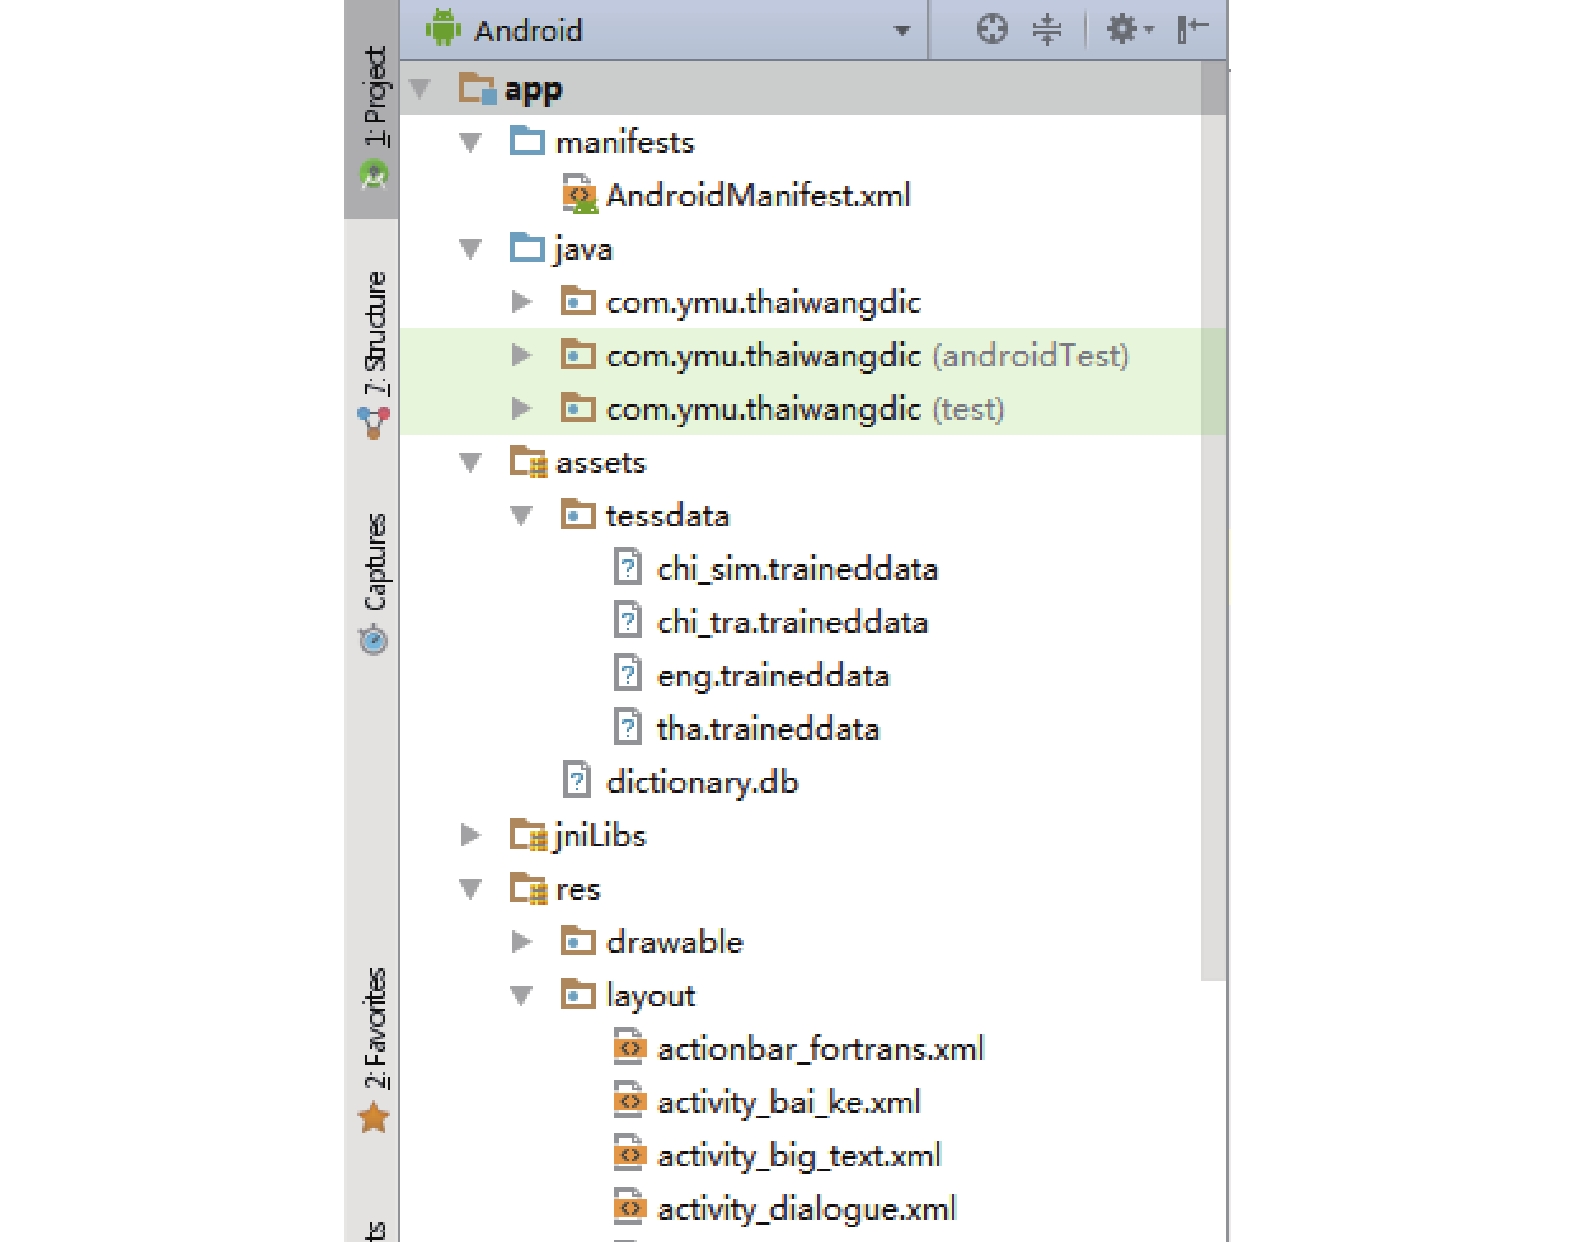Click the app module icon
This screenshot has height=1242, width=1575.
click(477, 88)
